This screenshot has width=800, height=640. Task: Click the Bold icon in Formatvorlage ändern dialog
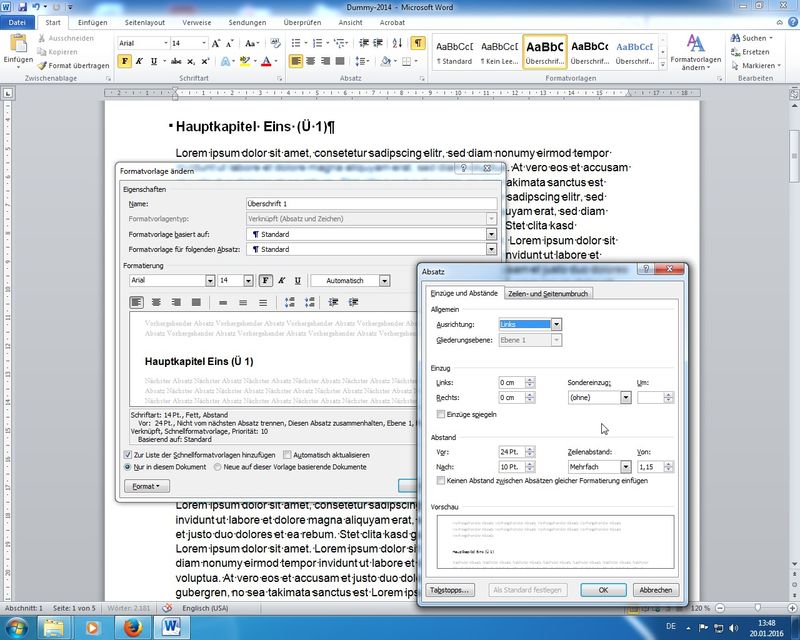coord(266,281)
